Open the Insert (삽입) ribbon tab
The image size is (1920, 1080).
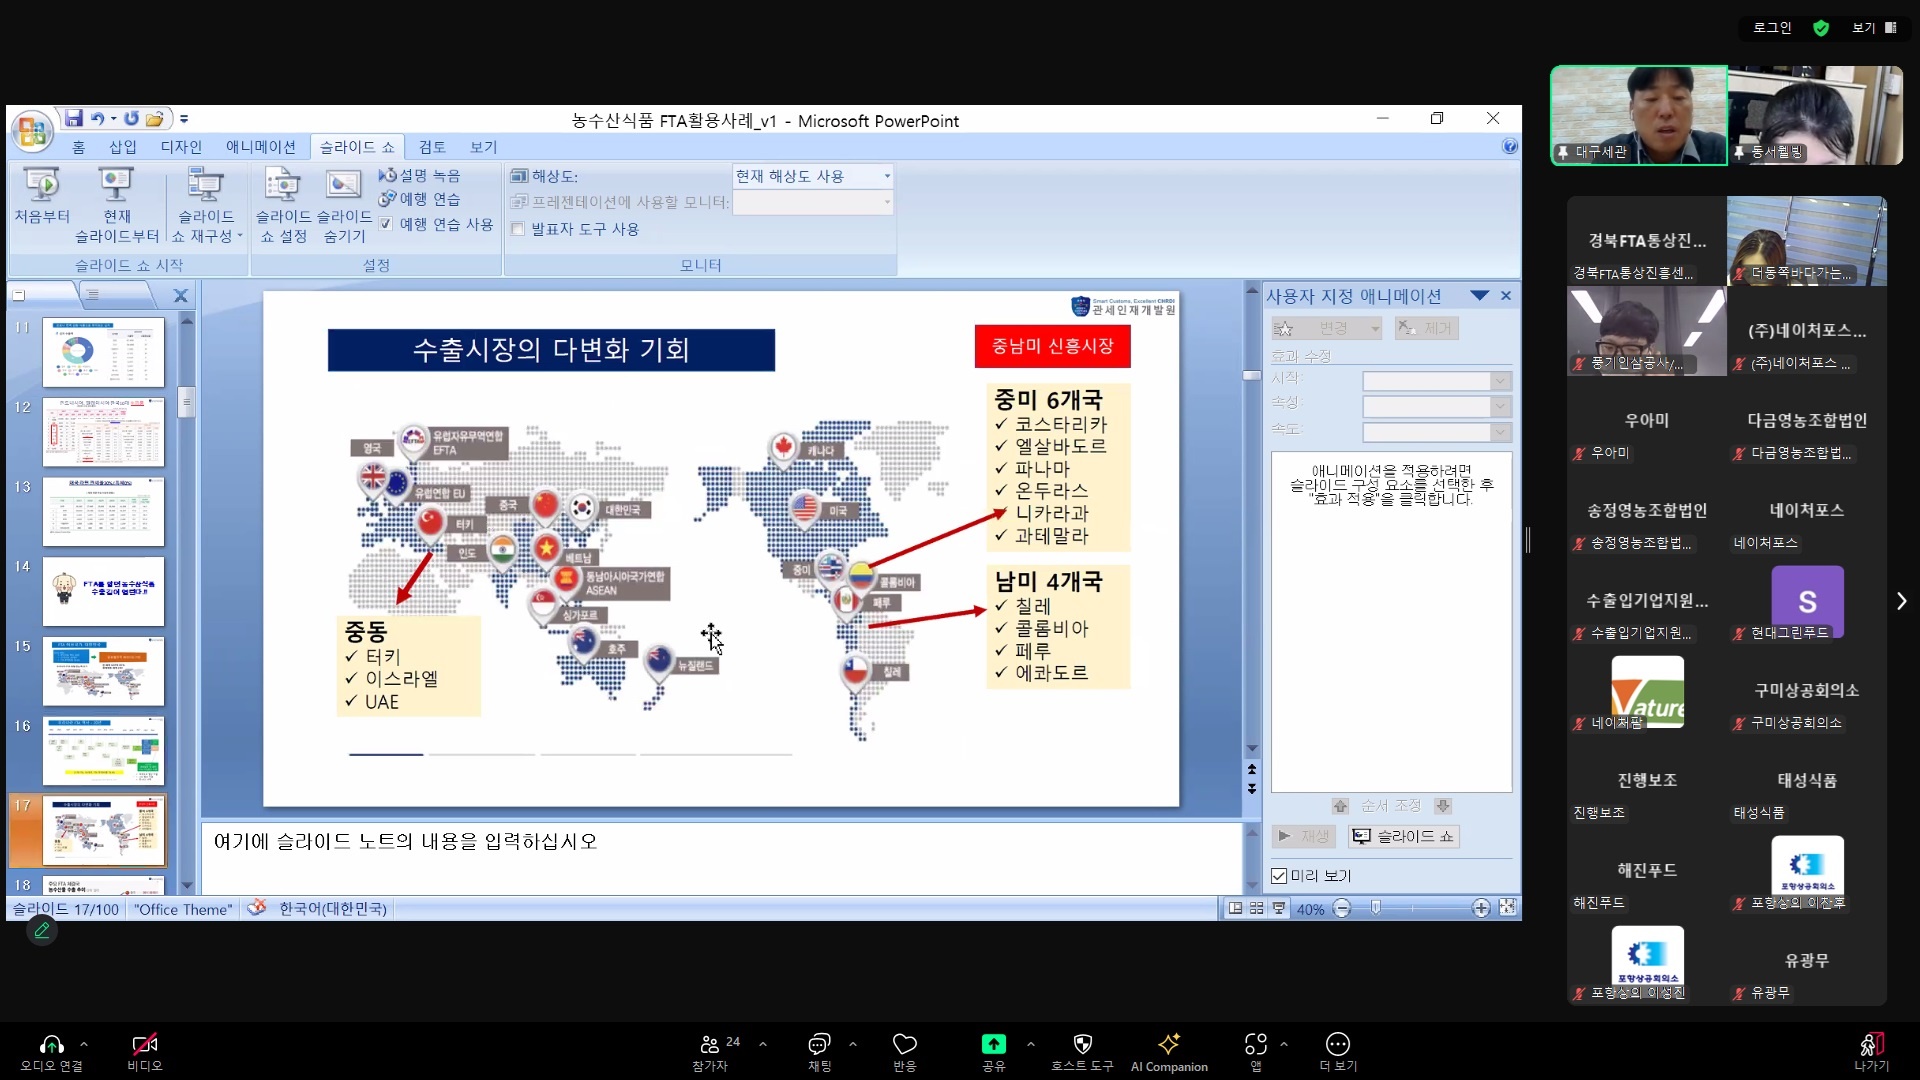123,147
